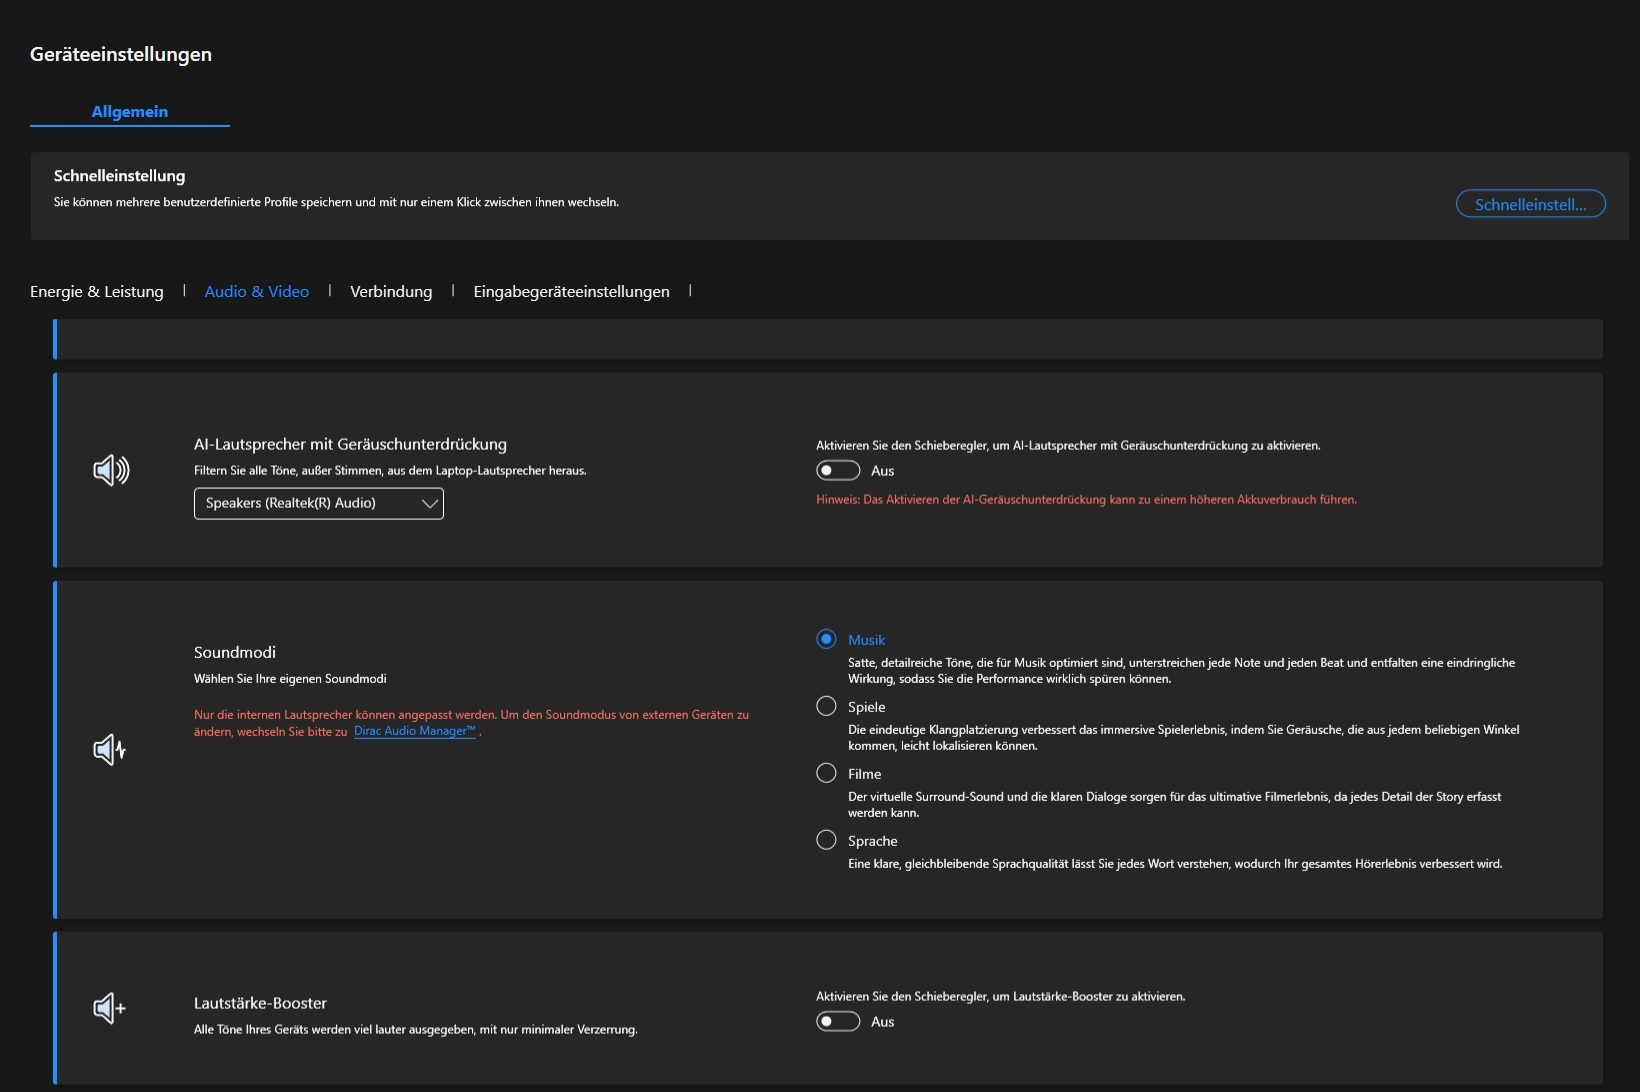Choose the Spiele sound mode
Image resolution: width=1640 pixels, height=1092 pixels.
827,706
